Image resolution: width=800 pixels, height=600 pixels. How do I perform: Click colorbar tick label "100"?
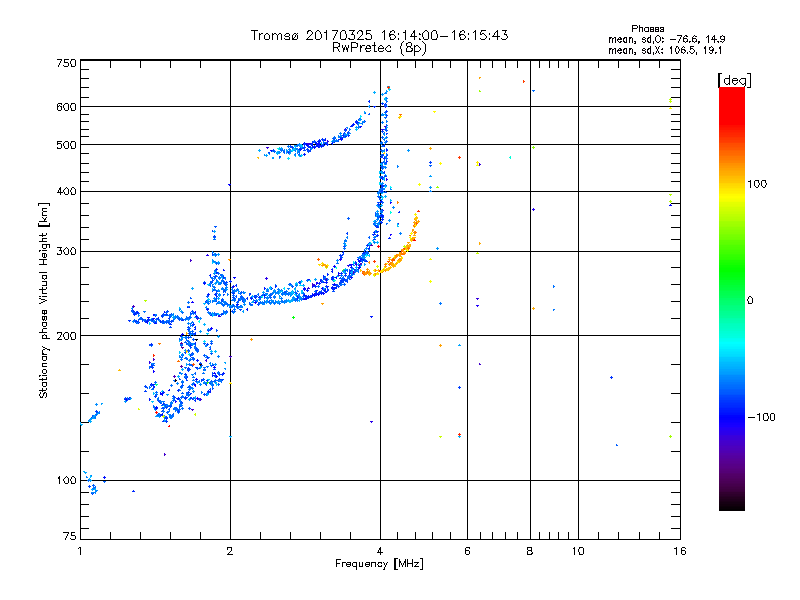click(757, 184)
